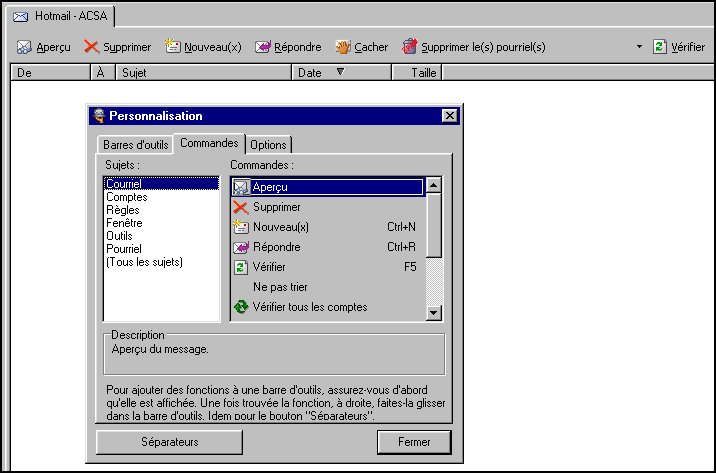Open toolbar overflow dropdown arrow
716x473 pixels.
(x=639, y=47)
